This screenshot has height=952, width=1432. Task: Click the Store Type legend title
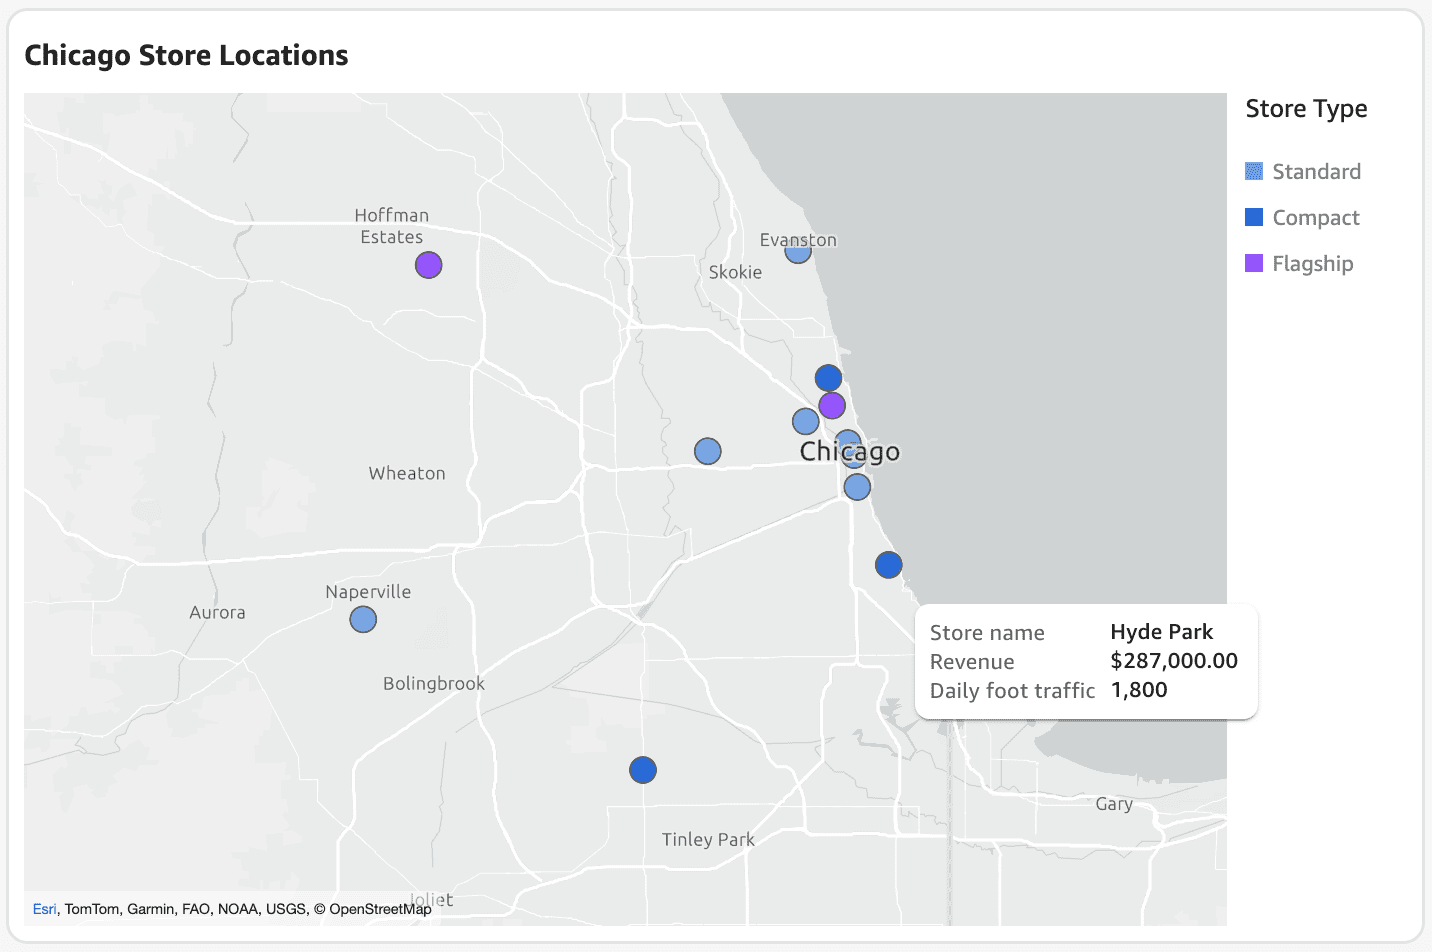click(x=1306, y=109)
